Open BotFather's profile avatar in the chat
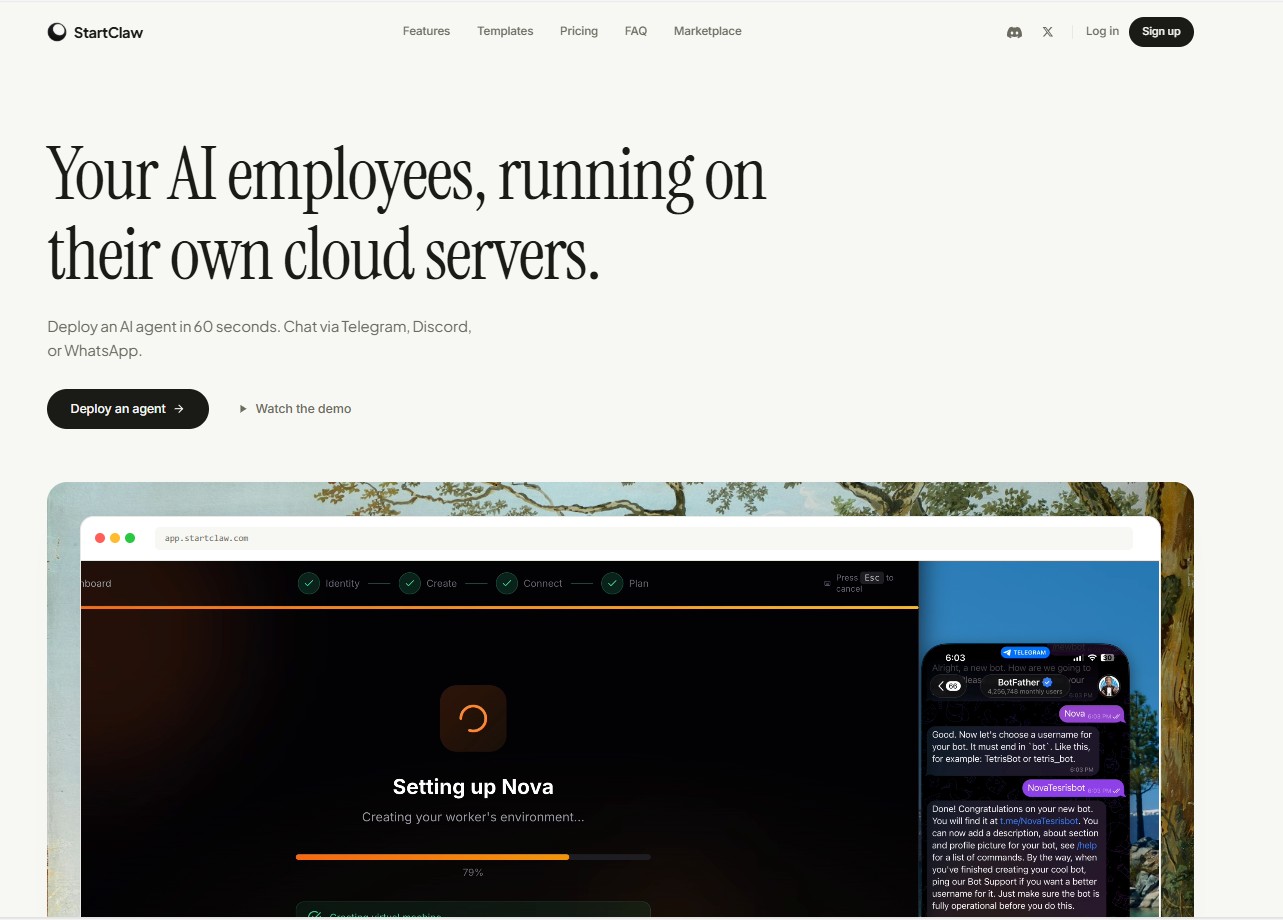The width and height of the screenshot is (1283, 920). pos(1109,686)
